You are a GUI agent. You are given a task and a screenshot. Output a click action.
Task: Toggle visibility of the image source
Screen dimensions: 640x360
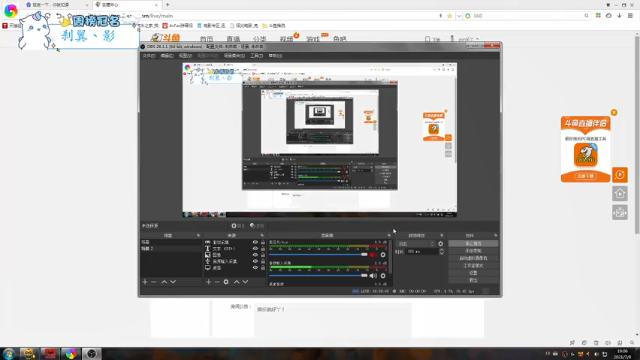pos(255,255)
